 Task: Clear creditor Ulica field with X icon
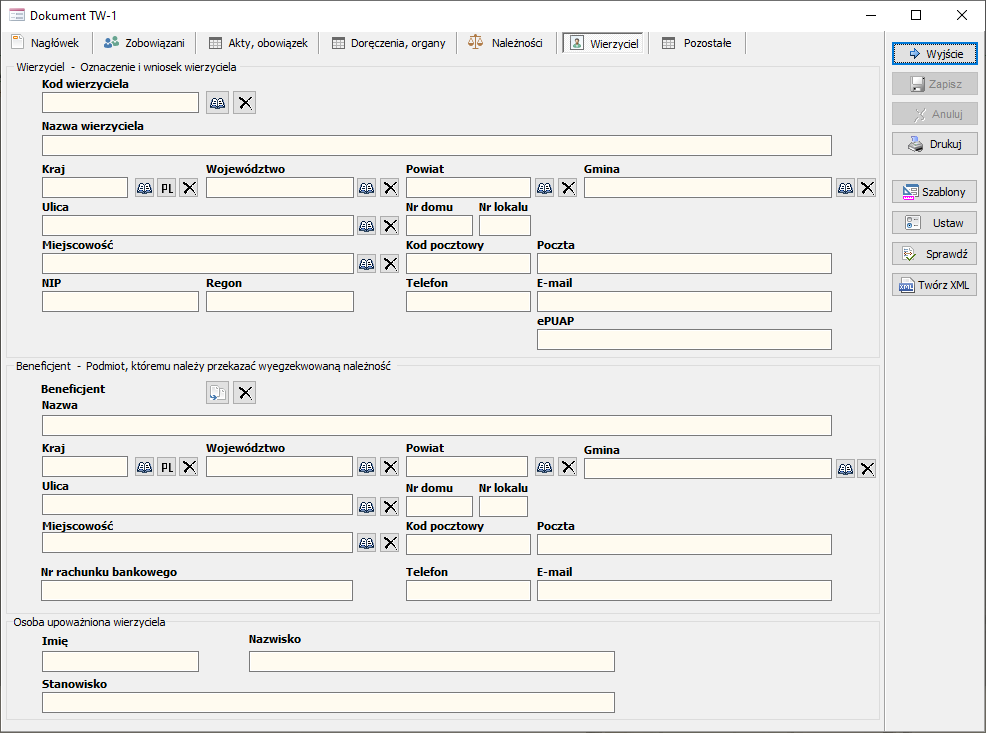pos(389,225)
